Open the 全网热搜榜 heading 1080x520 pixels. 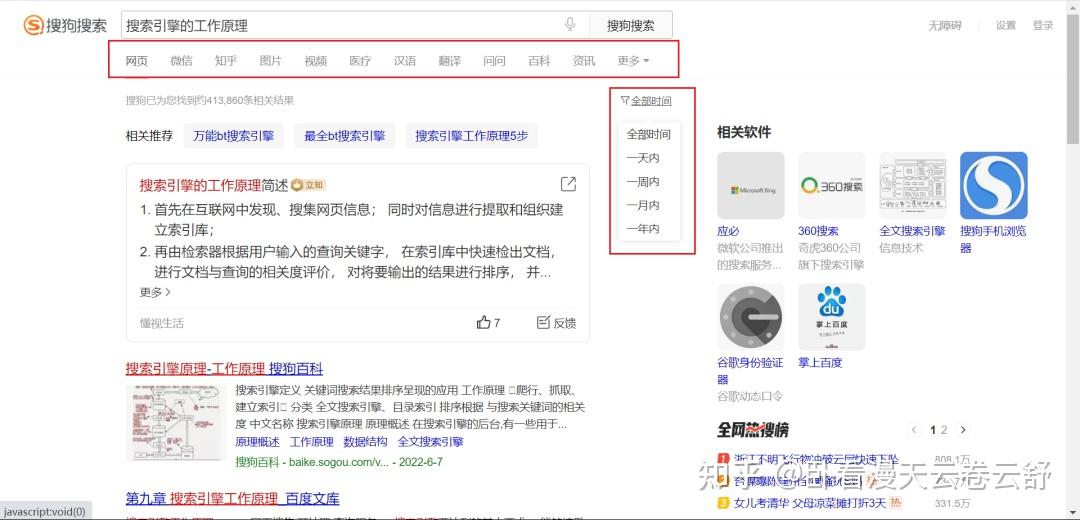point(753,430)
